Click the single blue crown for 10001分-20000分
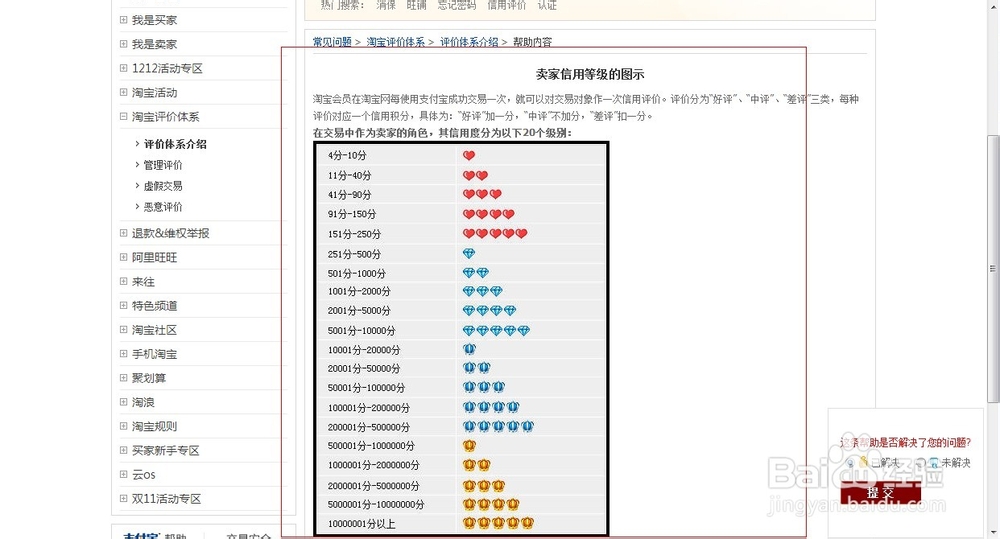Screen dimensions: 1000x539 (469, 350)
